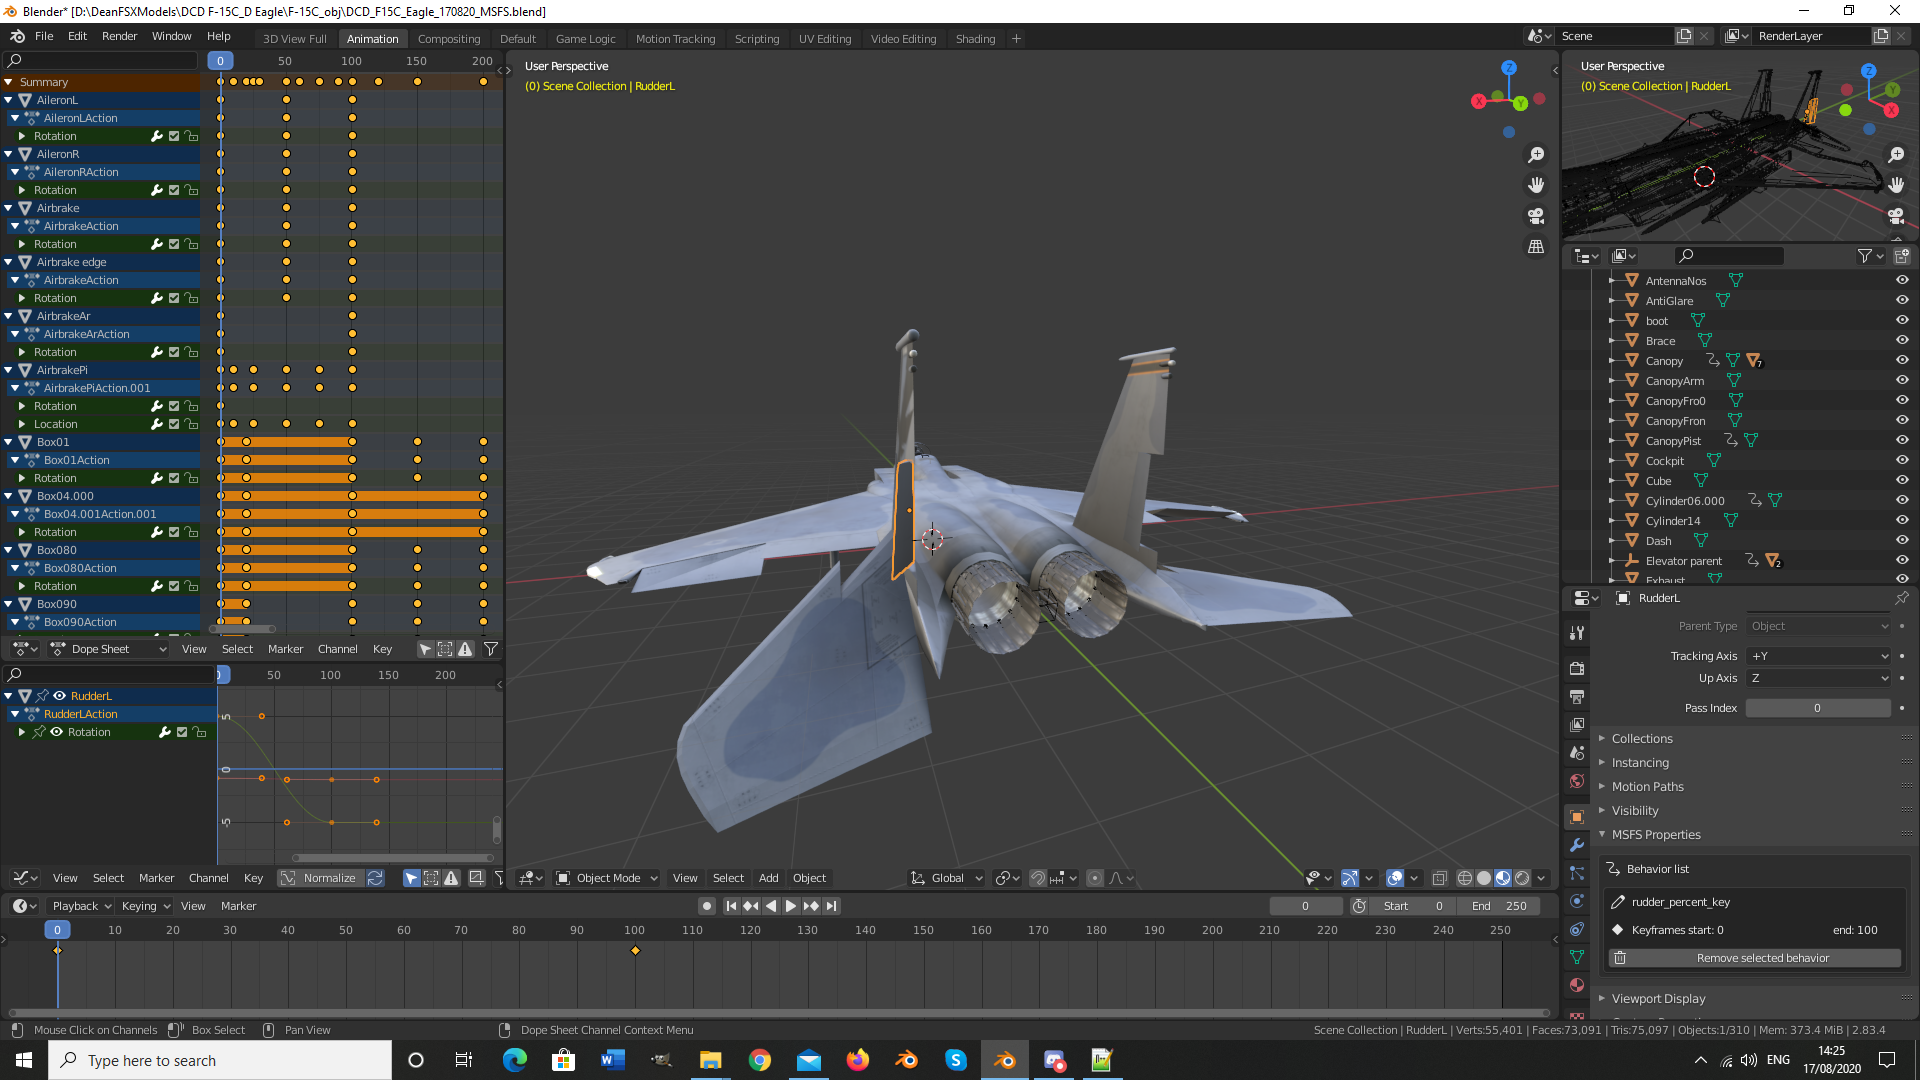Viewport: 1920px width, 1080px height.
Task: Click the zoom magnifier icon in viewport gizmos
Action: pos(1537,154)
